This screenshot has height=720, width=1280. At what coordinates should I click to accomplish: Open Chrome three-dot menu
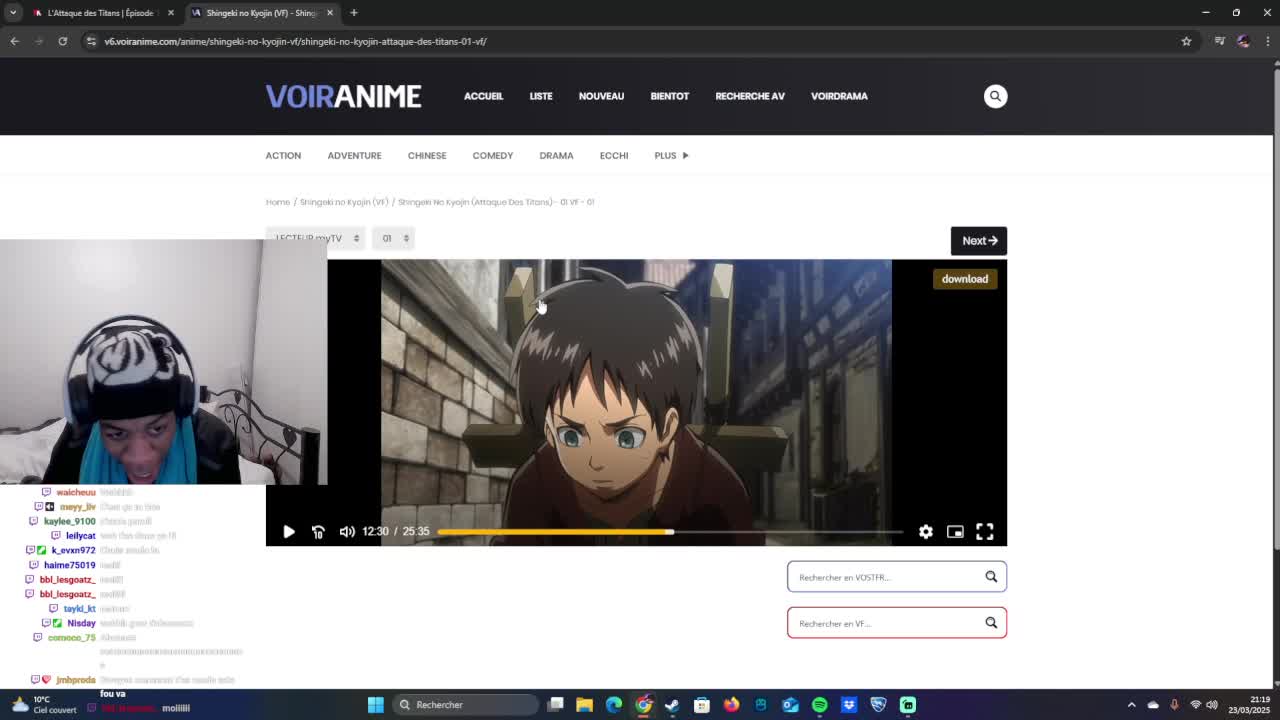click(1267, 41)
